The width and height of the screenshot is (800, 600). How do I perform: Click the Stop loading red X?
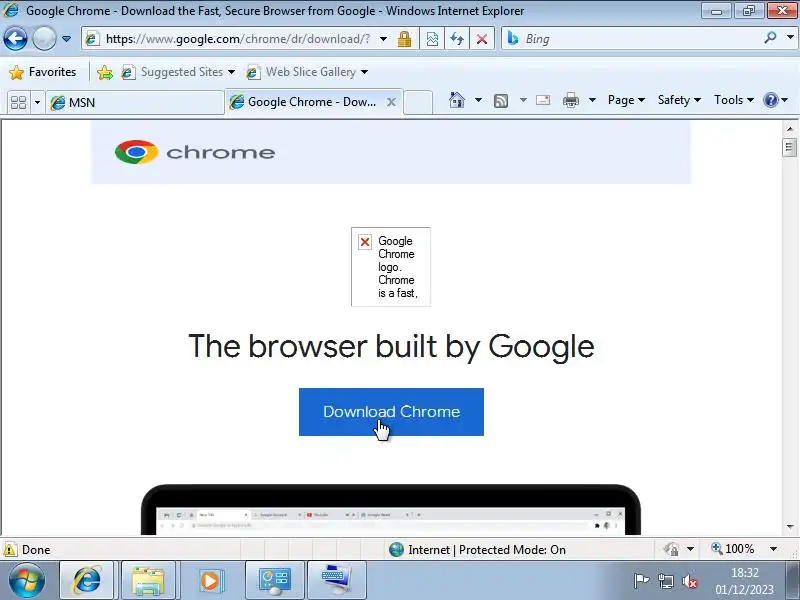click(x=482, y=39)
